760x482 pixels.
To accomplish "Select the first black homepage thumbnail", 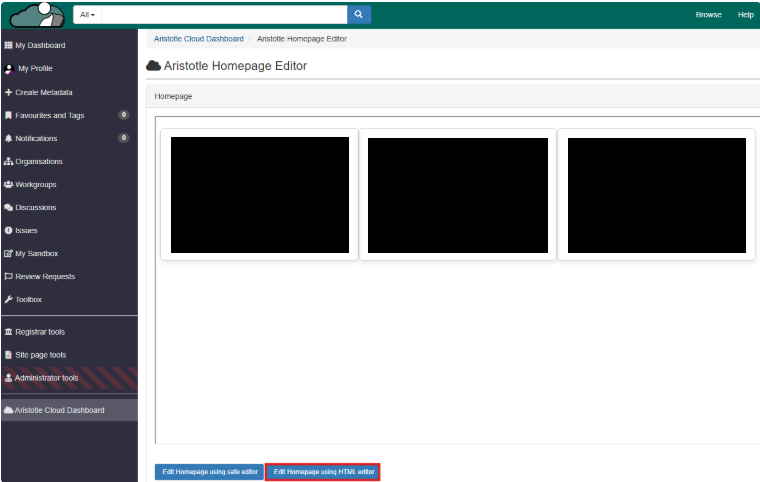I will (259, 195).
